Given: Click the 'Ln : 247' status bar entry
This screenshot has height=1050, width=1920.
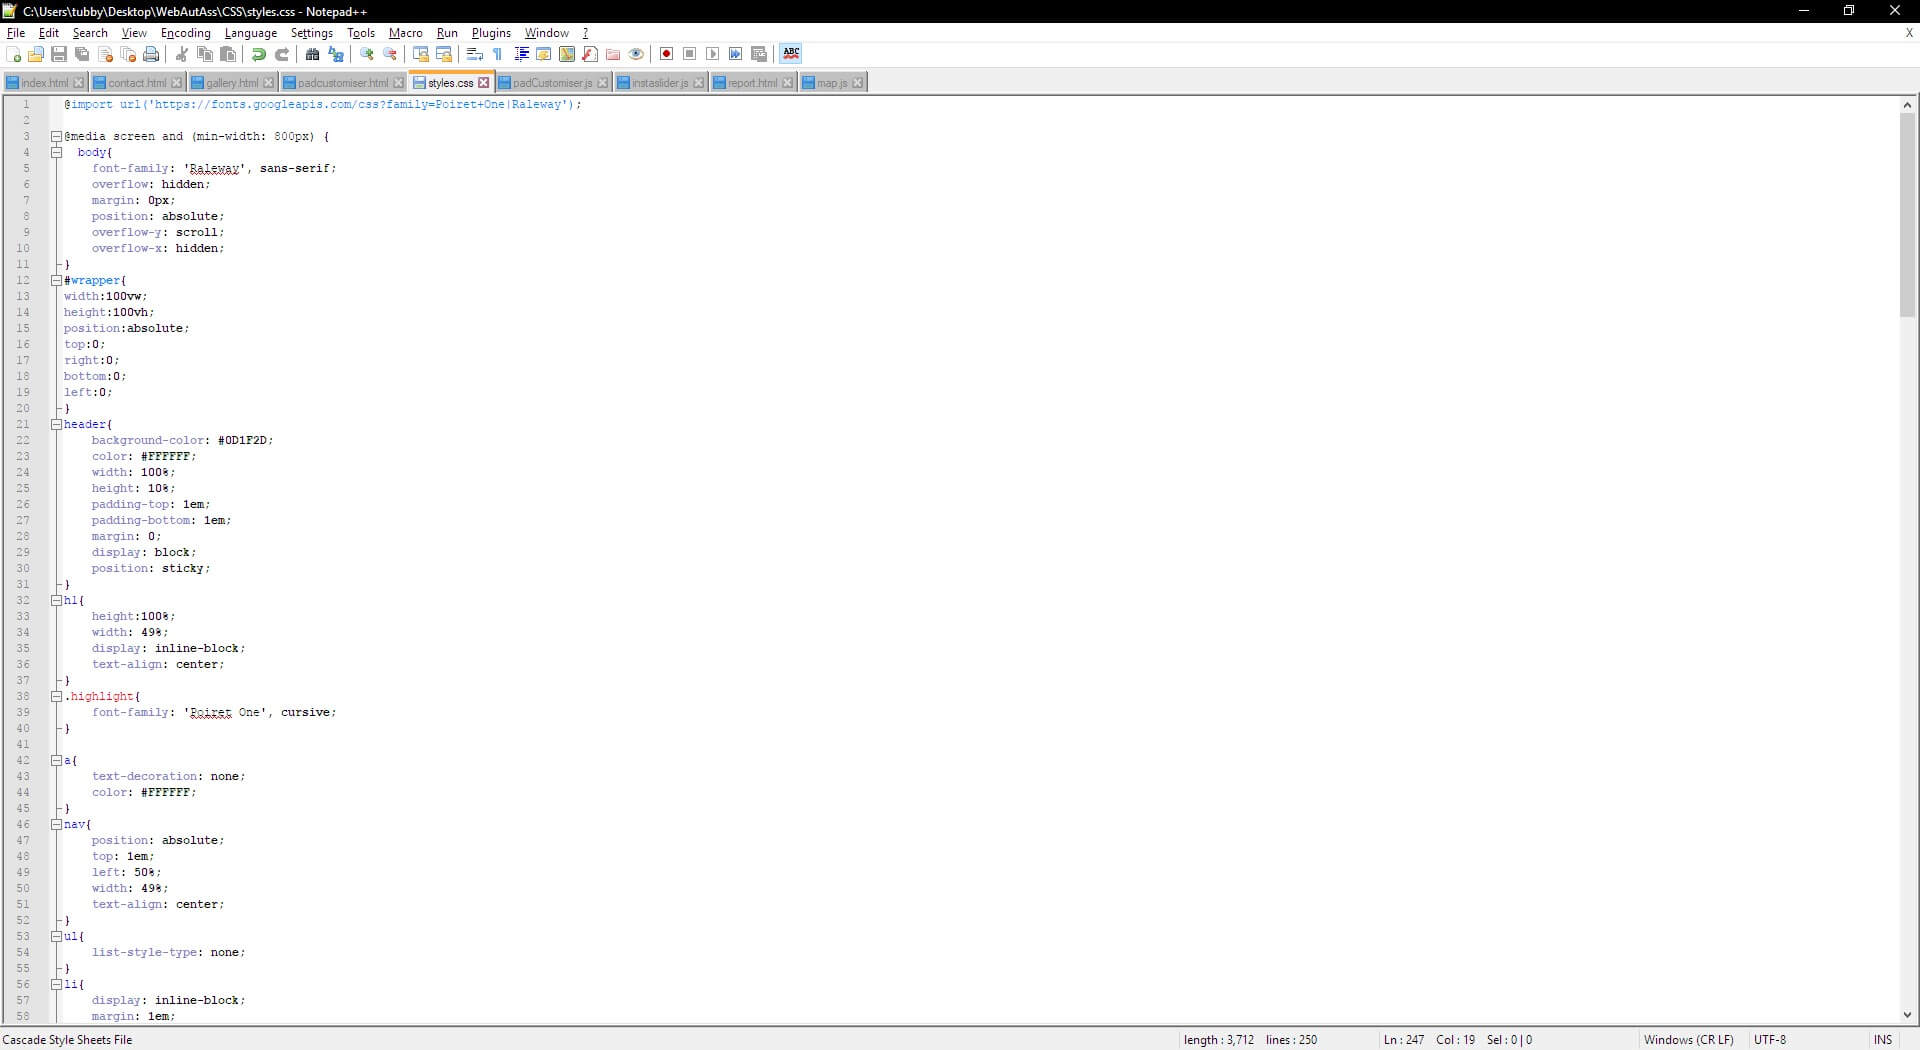Looking at the screenshot, I should [1404, 1040].
